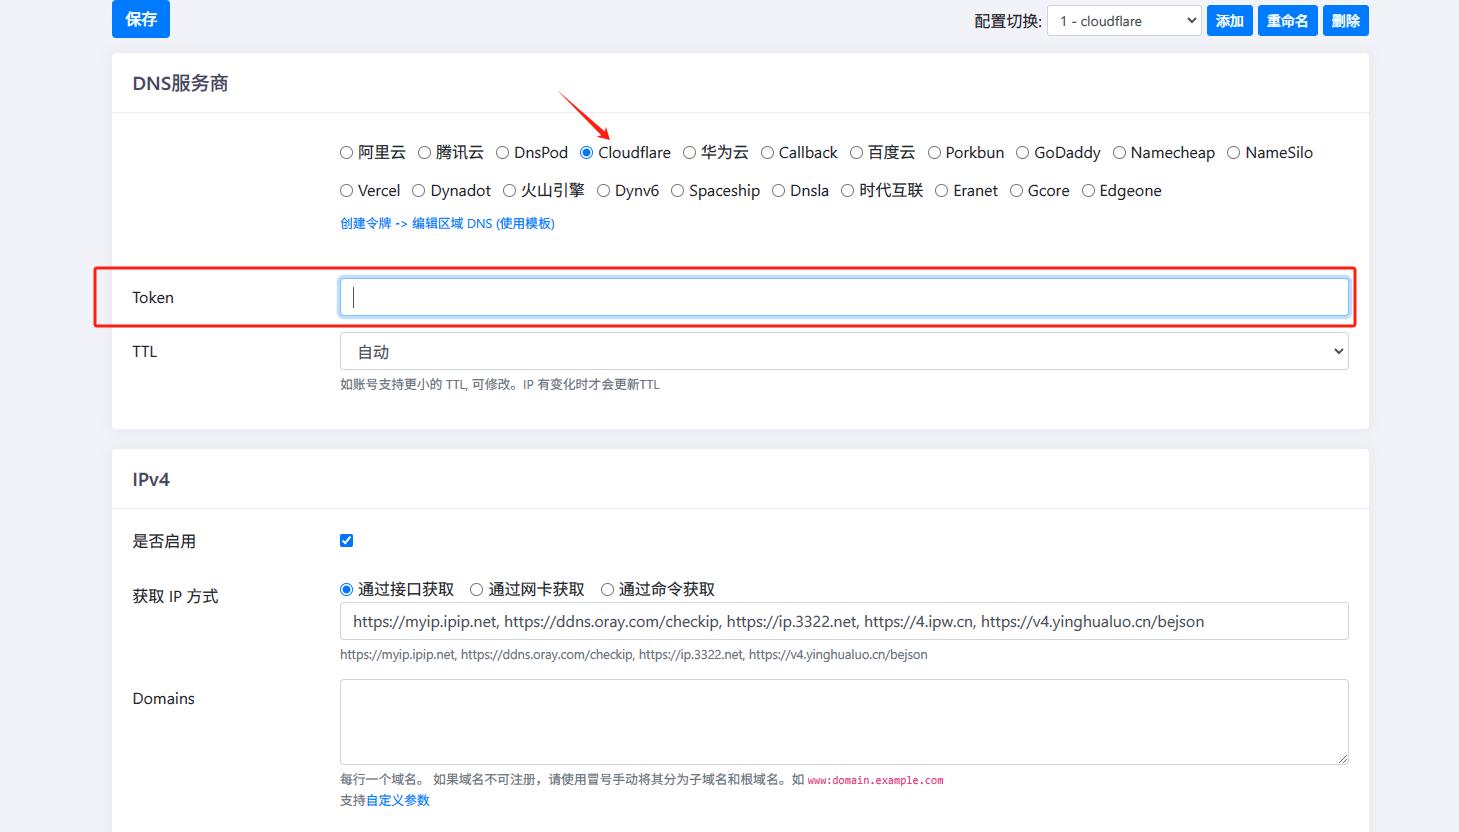This screenshot has width=1459, height=832.
Task: Select the Porkbun DNS provider
Action: (x=934, y=152)
